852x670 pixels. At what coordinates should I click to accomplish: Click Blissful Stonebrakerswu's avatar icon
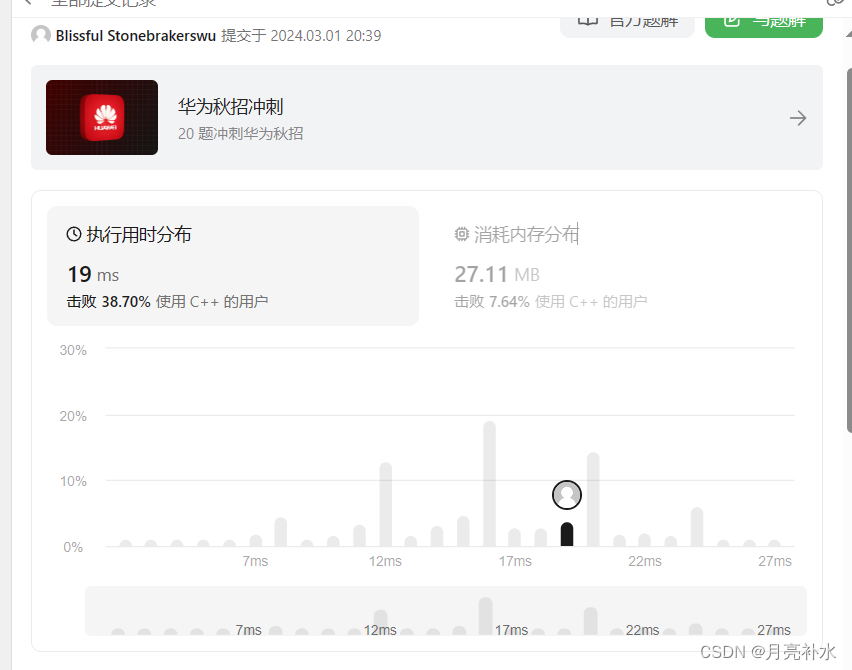[40, 35]
